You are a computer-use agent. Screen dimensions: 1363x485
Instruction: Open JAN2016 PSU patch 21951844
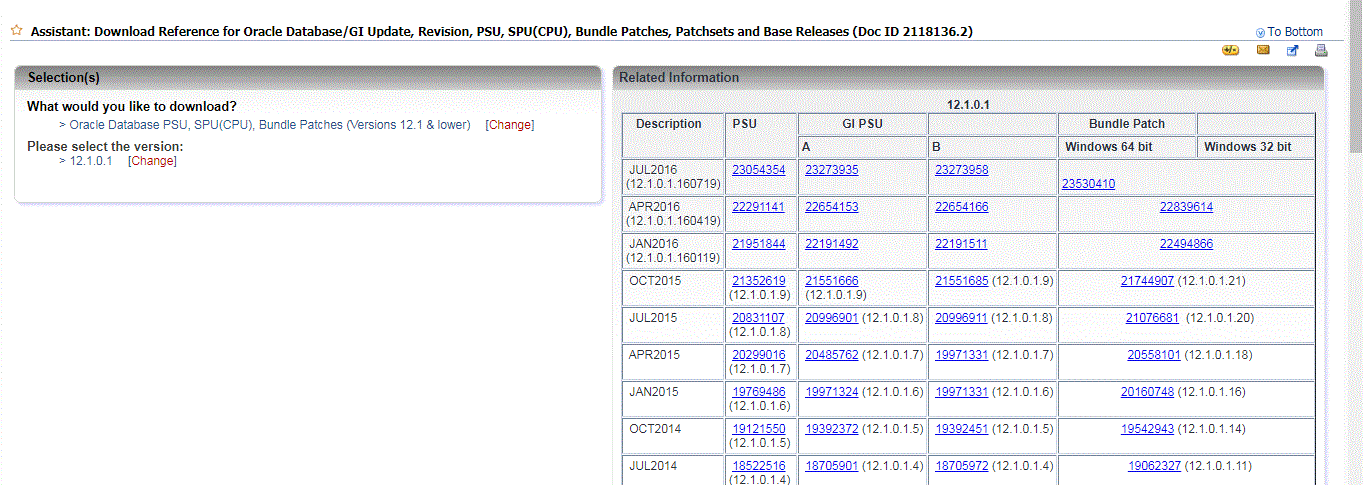click(x=759, y=244)
